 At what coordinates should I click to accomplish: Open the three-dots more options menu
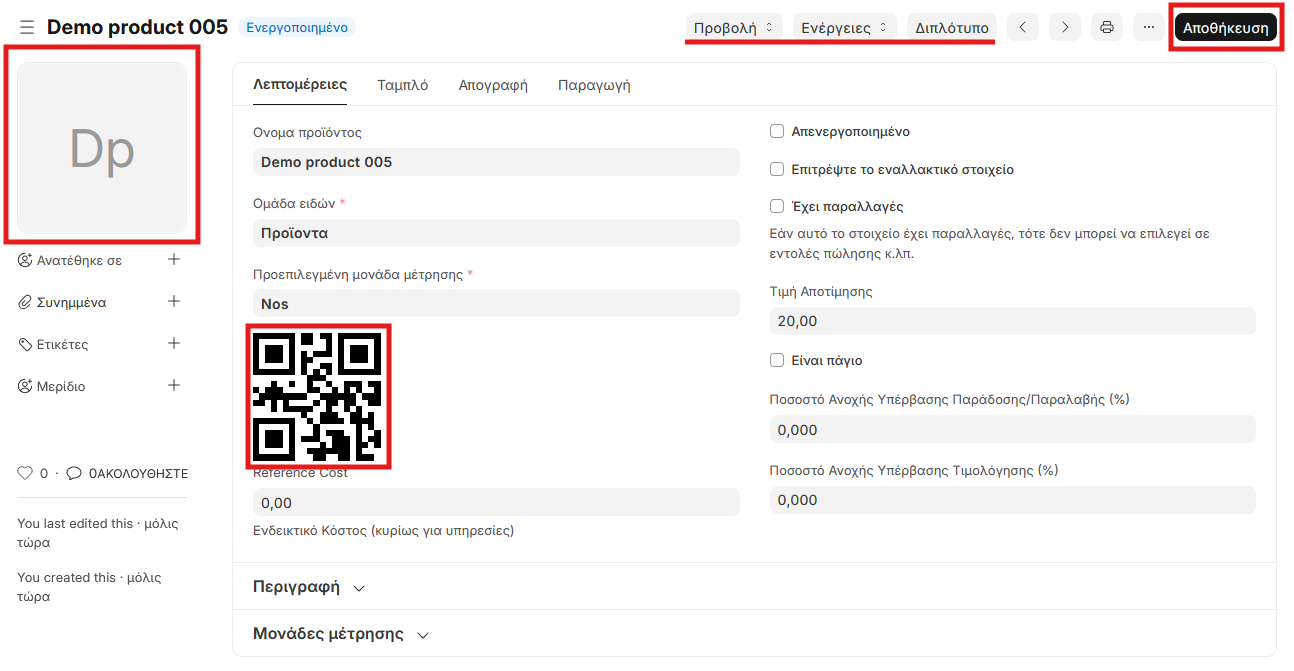1149,28
